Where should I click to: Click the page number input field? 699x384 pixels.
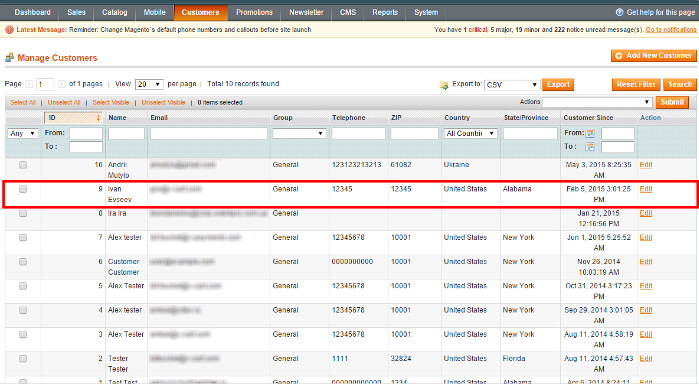[x=45, y=84]
